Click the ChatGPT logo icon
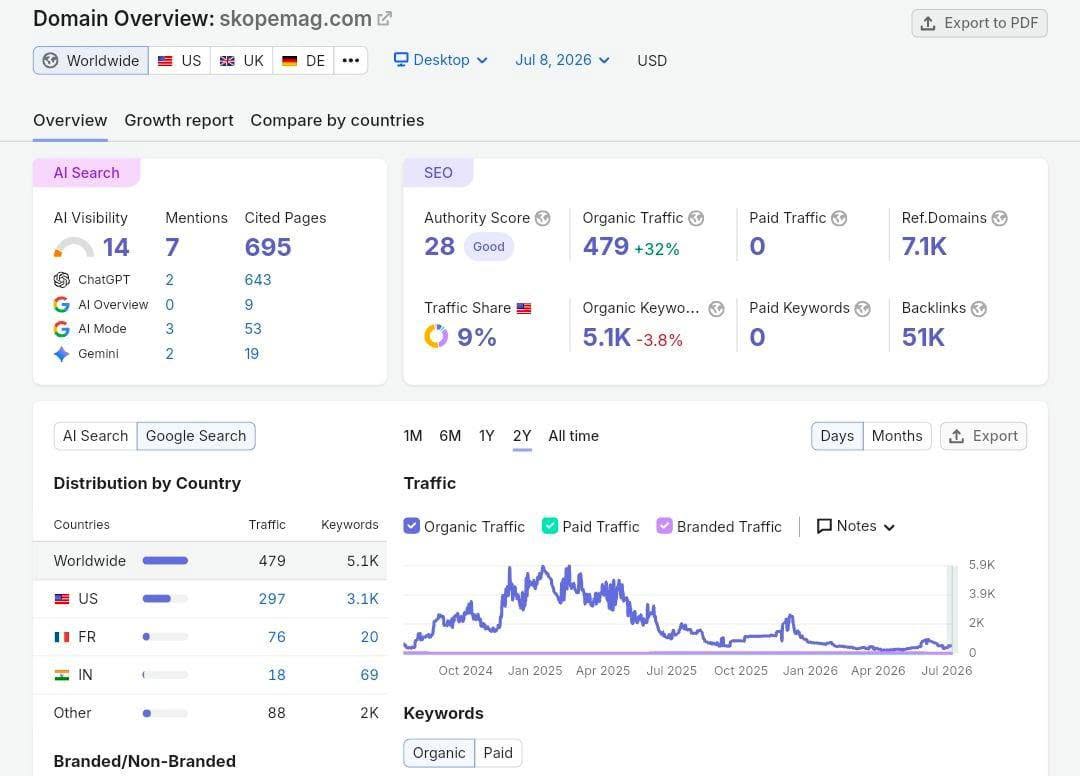This screenshot has height=776, width=1080. click(x=61, y=280)
